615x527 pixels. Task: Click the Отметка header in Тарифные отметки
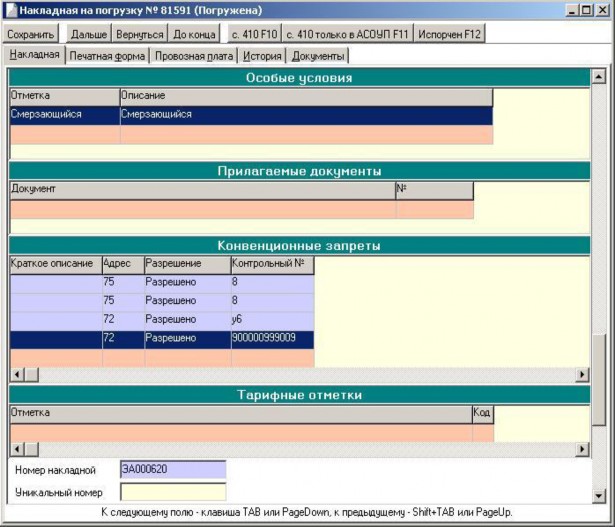(x=241, y=414)
